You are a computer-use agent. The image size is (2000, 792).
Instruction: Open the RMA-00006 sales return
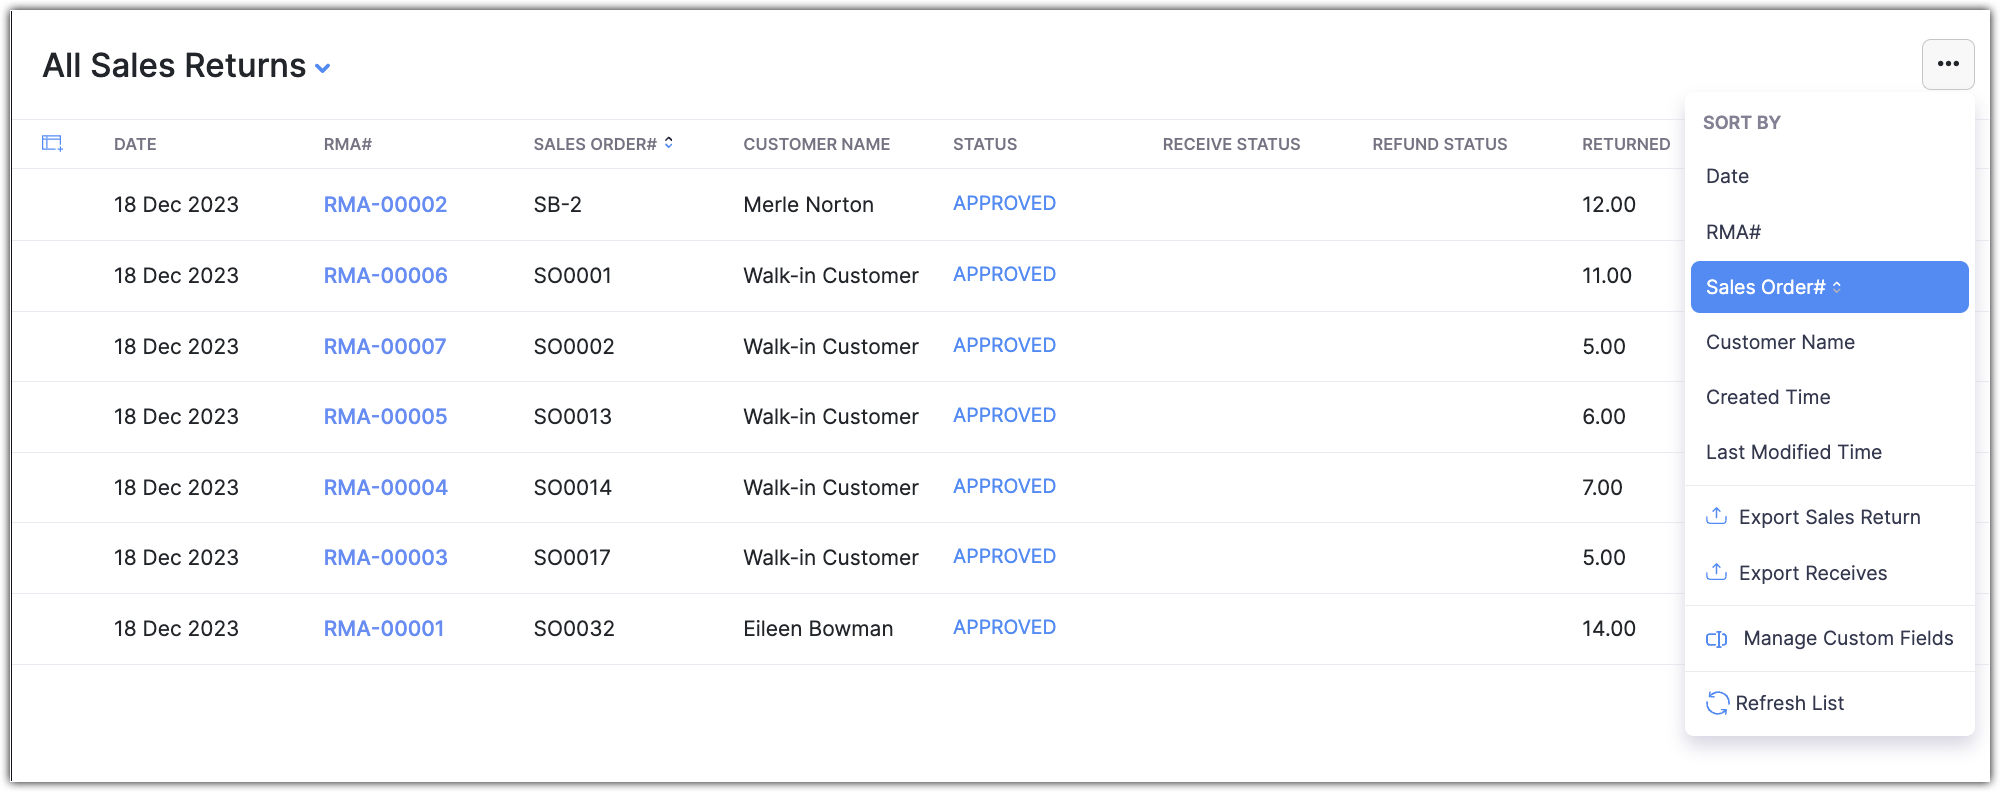(x=385, y=275)
